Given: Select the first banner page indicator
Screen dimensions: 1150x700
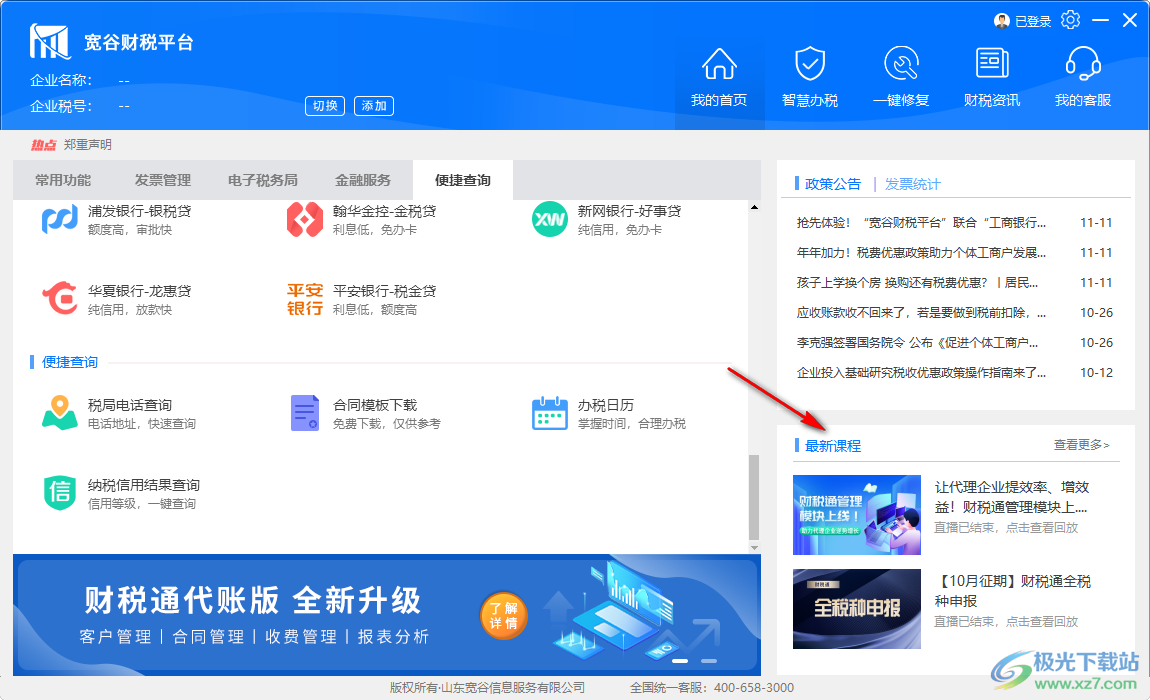Looking at the screenshot, I should pos(680,661).
